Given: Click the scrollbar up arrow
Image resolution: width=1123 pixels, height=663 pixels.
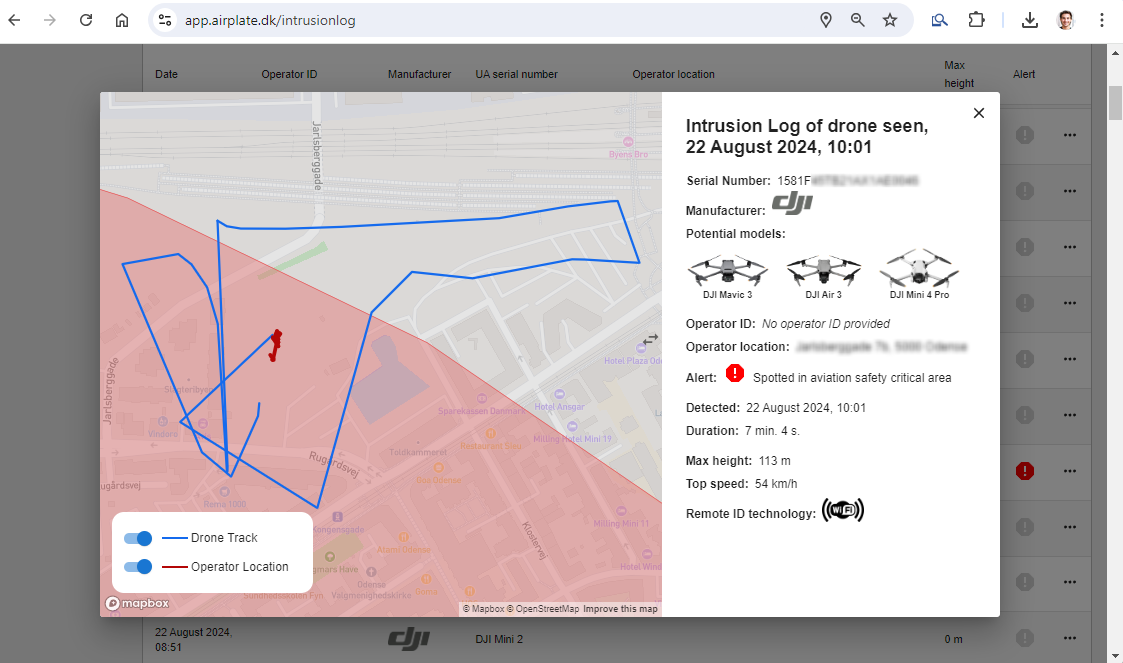Looking at the screenshot, I should [1115, 52].
